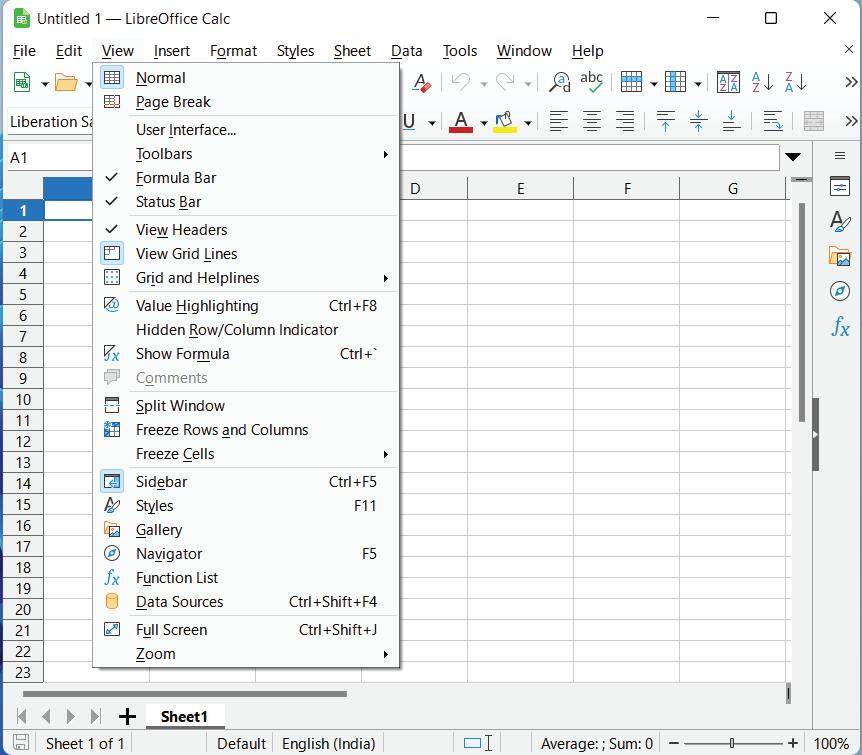Click the New spreadsheet icon
This screenshot has width=862, height=755.
coord(22,83)
